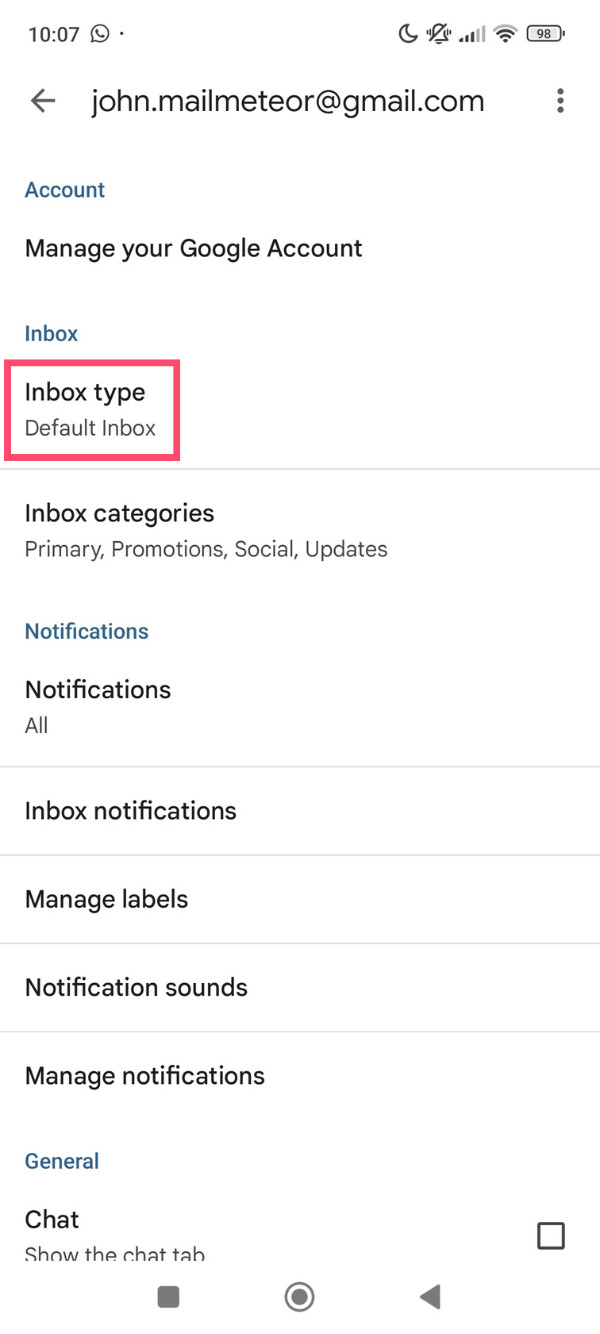Screen dimensions: 600x1334
Task: Open the three-dot overflow menu
Action: click(560, 100)
